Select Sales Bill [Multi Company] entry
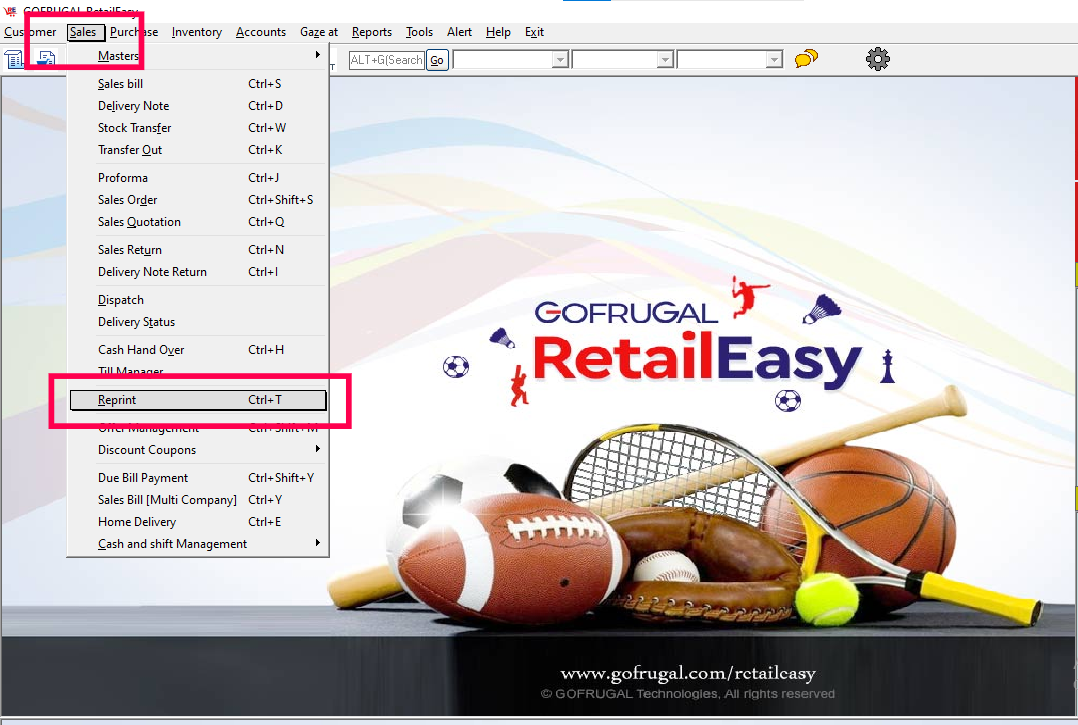This screenshot has height=725, width=1078. click(198, 500)
